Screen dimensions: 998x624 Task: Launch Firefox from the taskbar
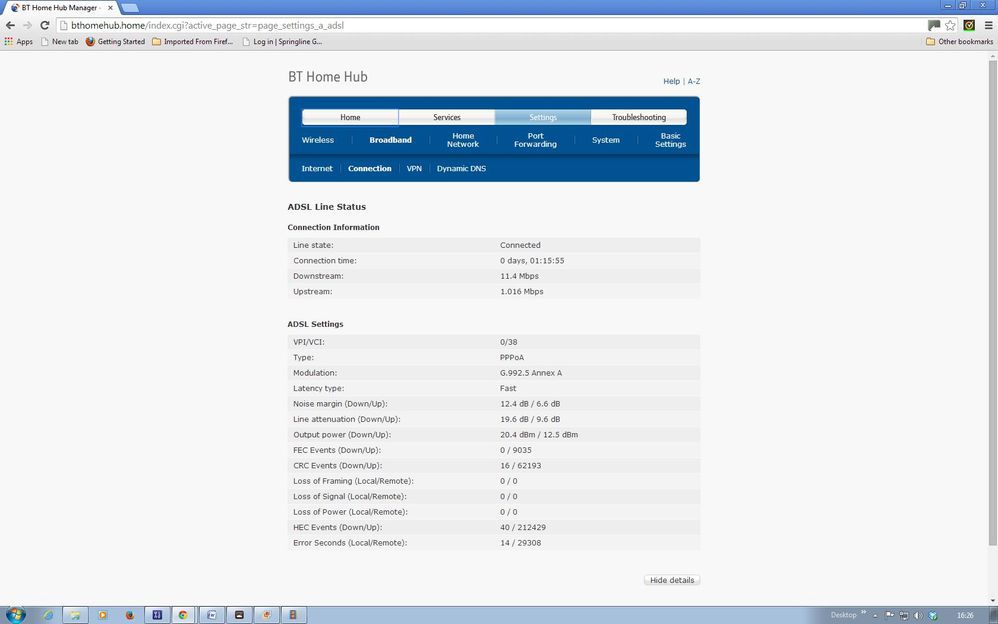pos(130,615)
